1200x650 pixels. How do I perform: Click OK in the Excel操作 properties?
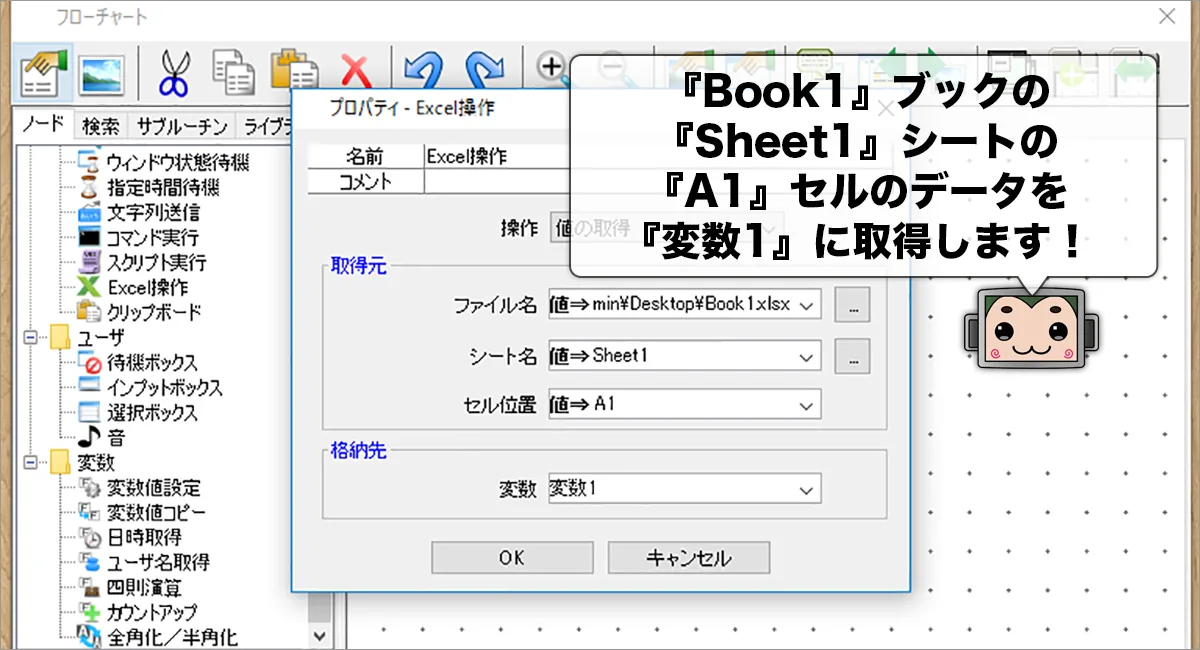(512, 558)
